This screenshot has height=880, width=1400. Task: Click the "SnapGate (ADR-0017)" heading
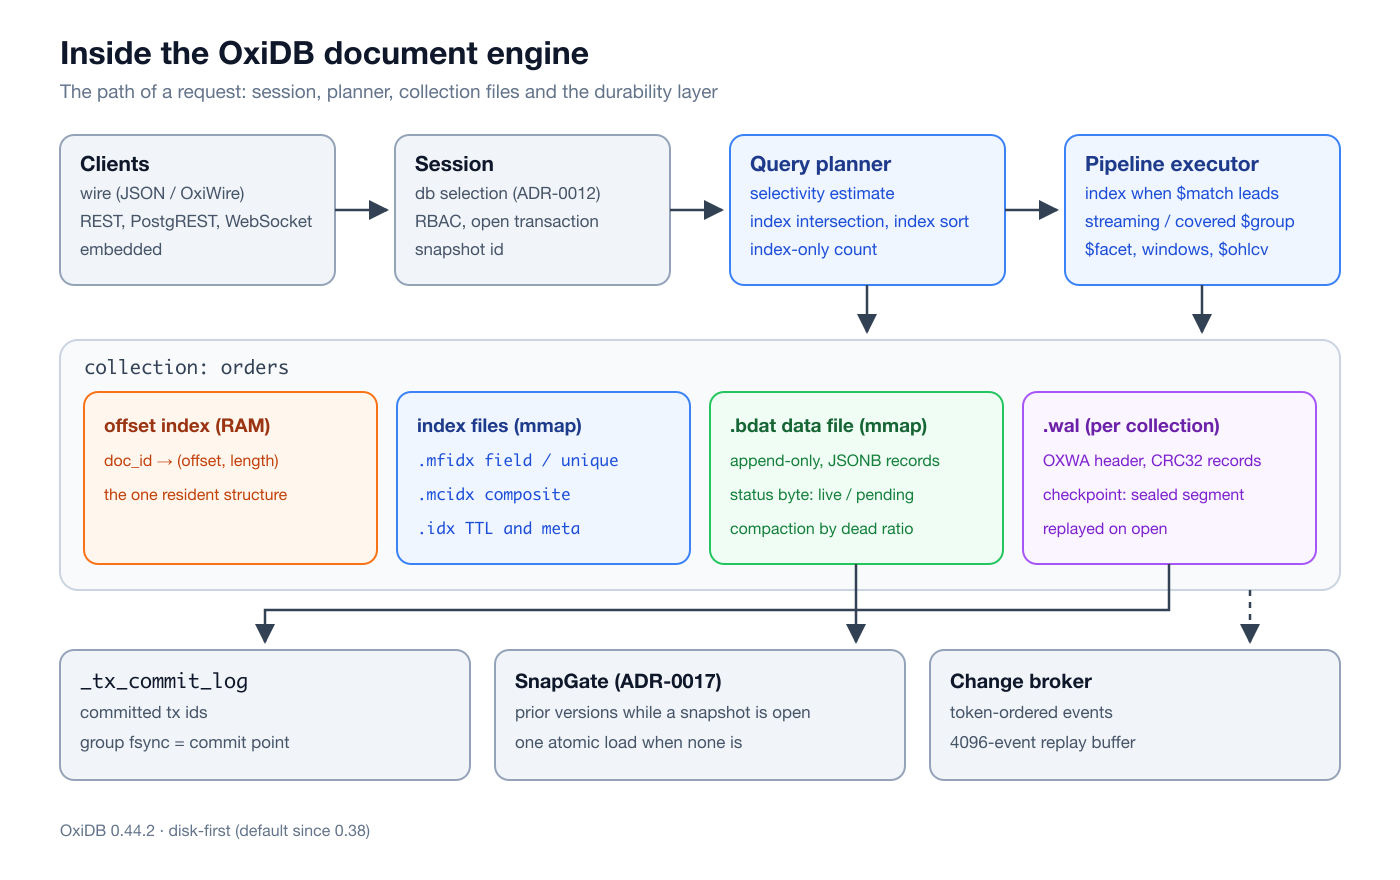(x=618, y=681)
